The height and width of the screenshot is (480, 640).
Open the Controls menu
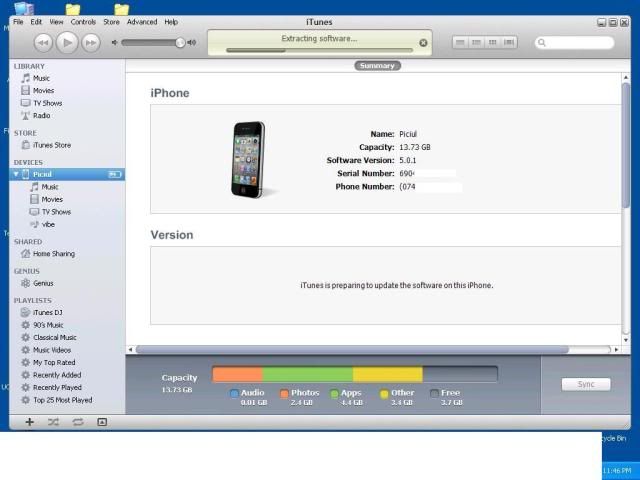tap(83, 21)
